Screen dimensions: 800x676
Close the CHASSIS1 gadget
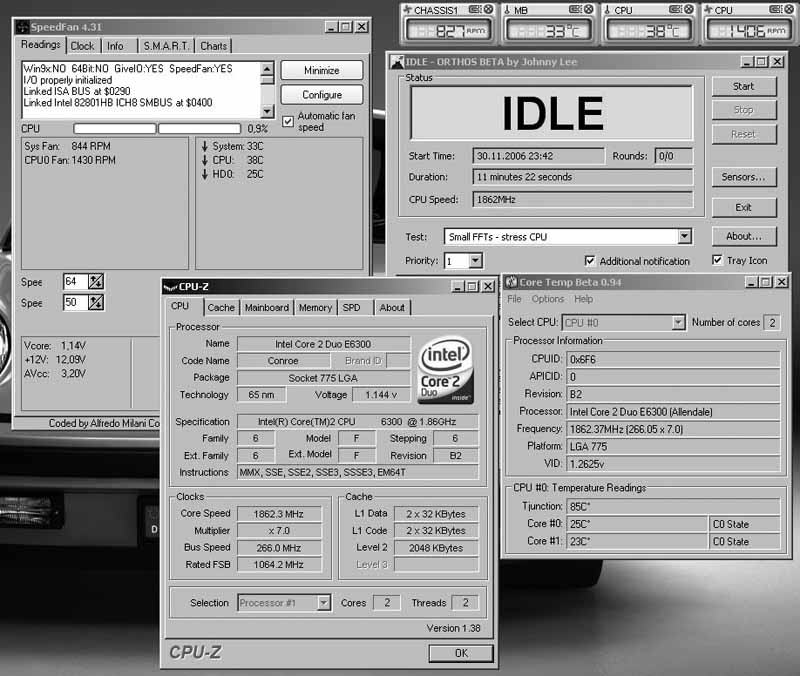coord(488,9)
